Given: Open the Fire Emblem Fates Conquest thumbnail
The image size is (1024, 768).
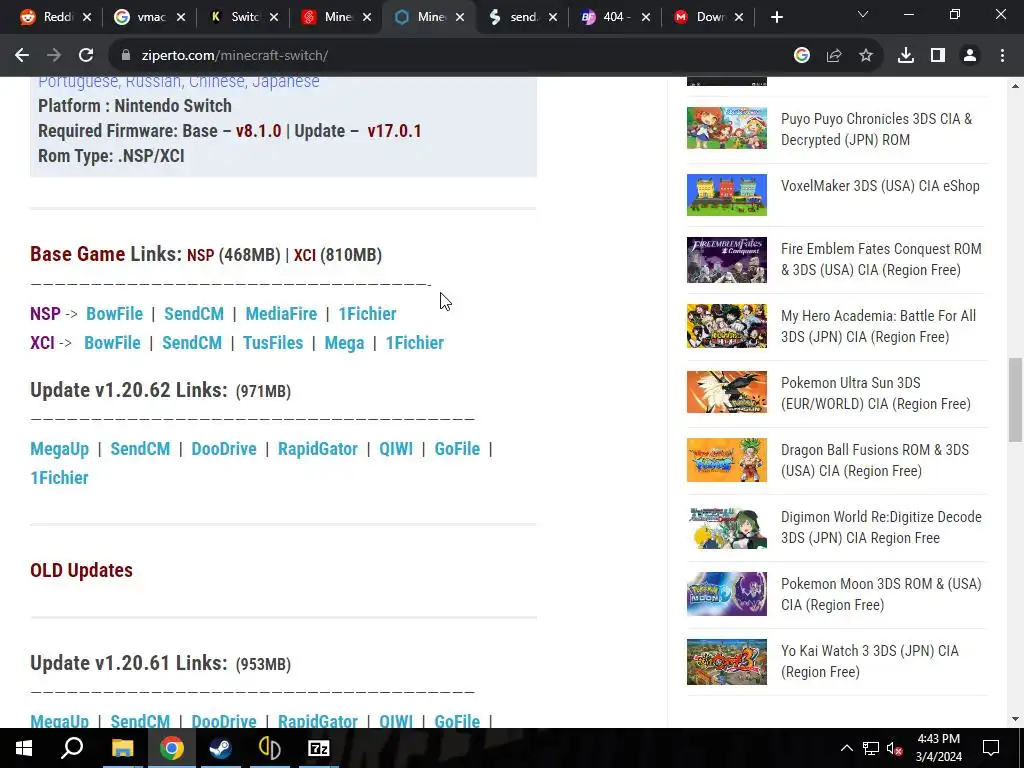Looking at the screenshot, I should point(727,260).
